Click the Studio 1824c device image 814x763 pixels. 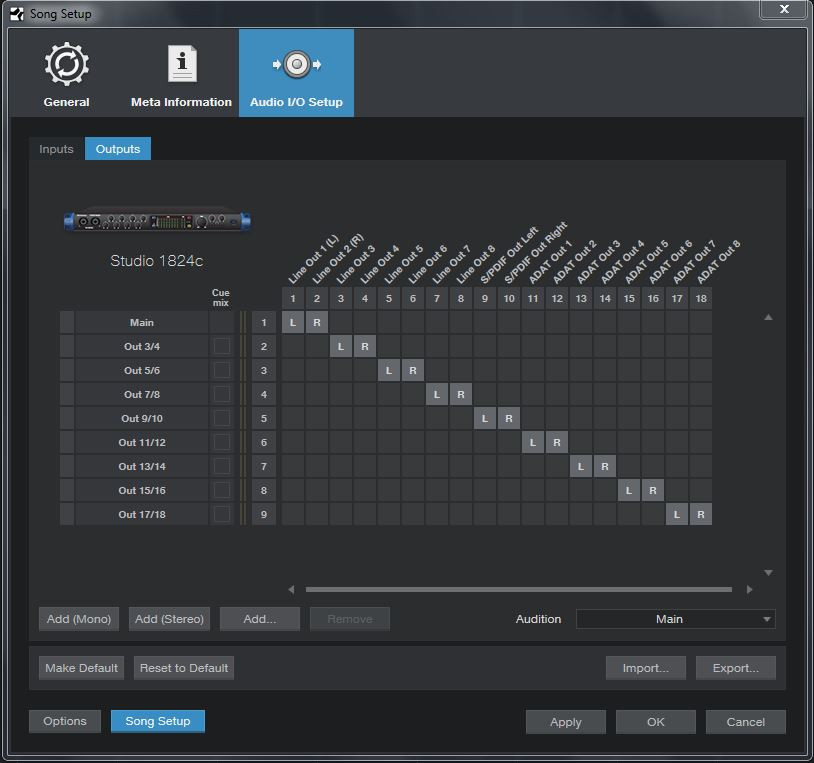pos(157,221)
